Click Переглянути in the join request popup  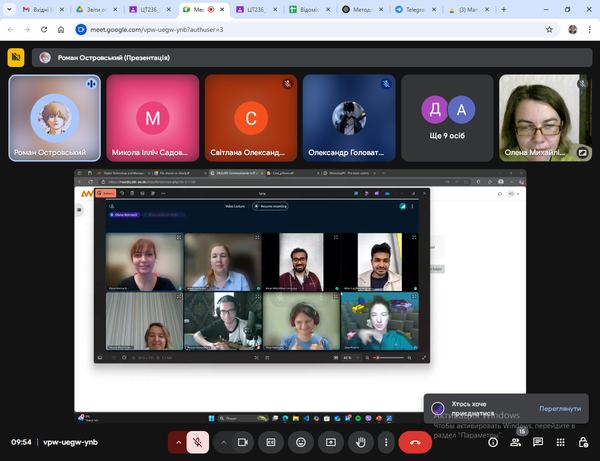[559, 408]
